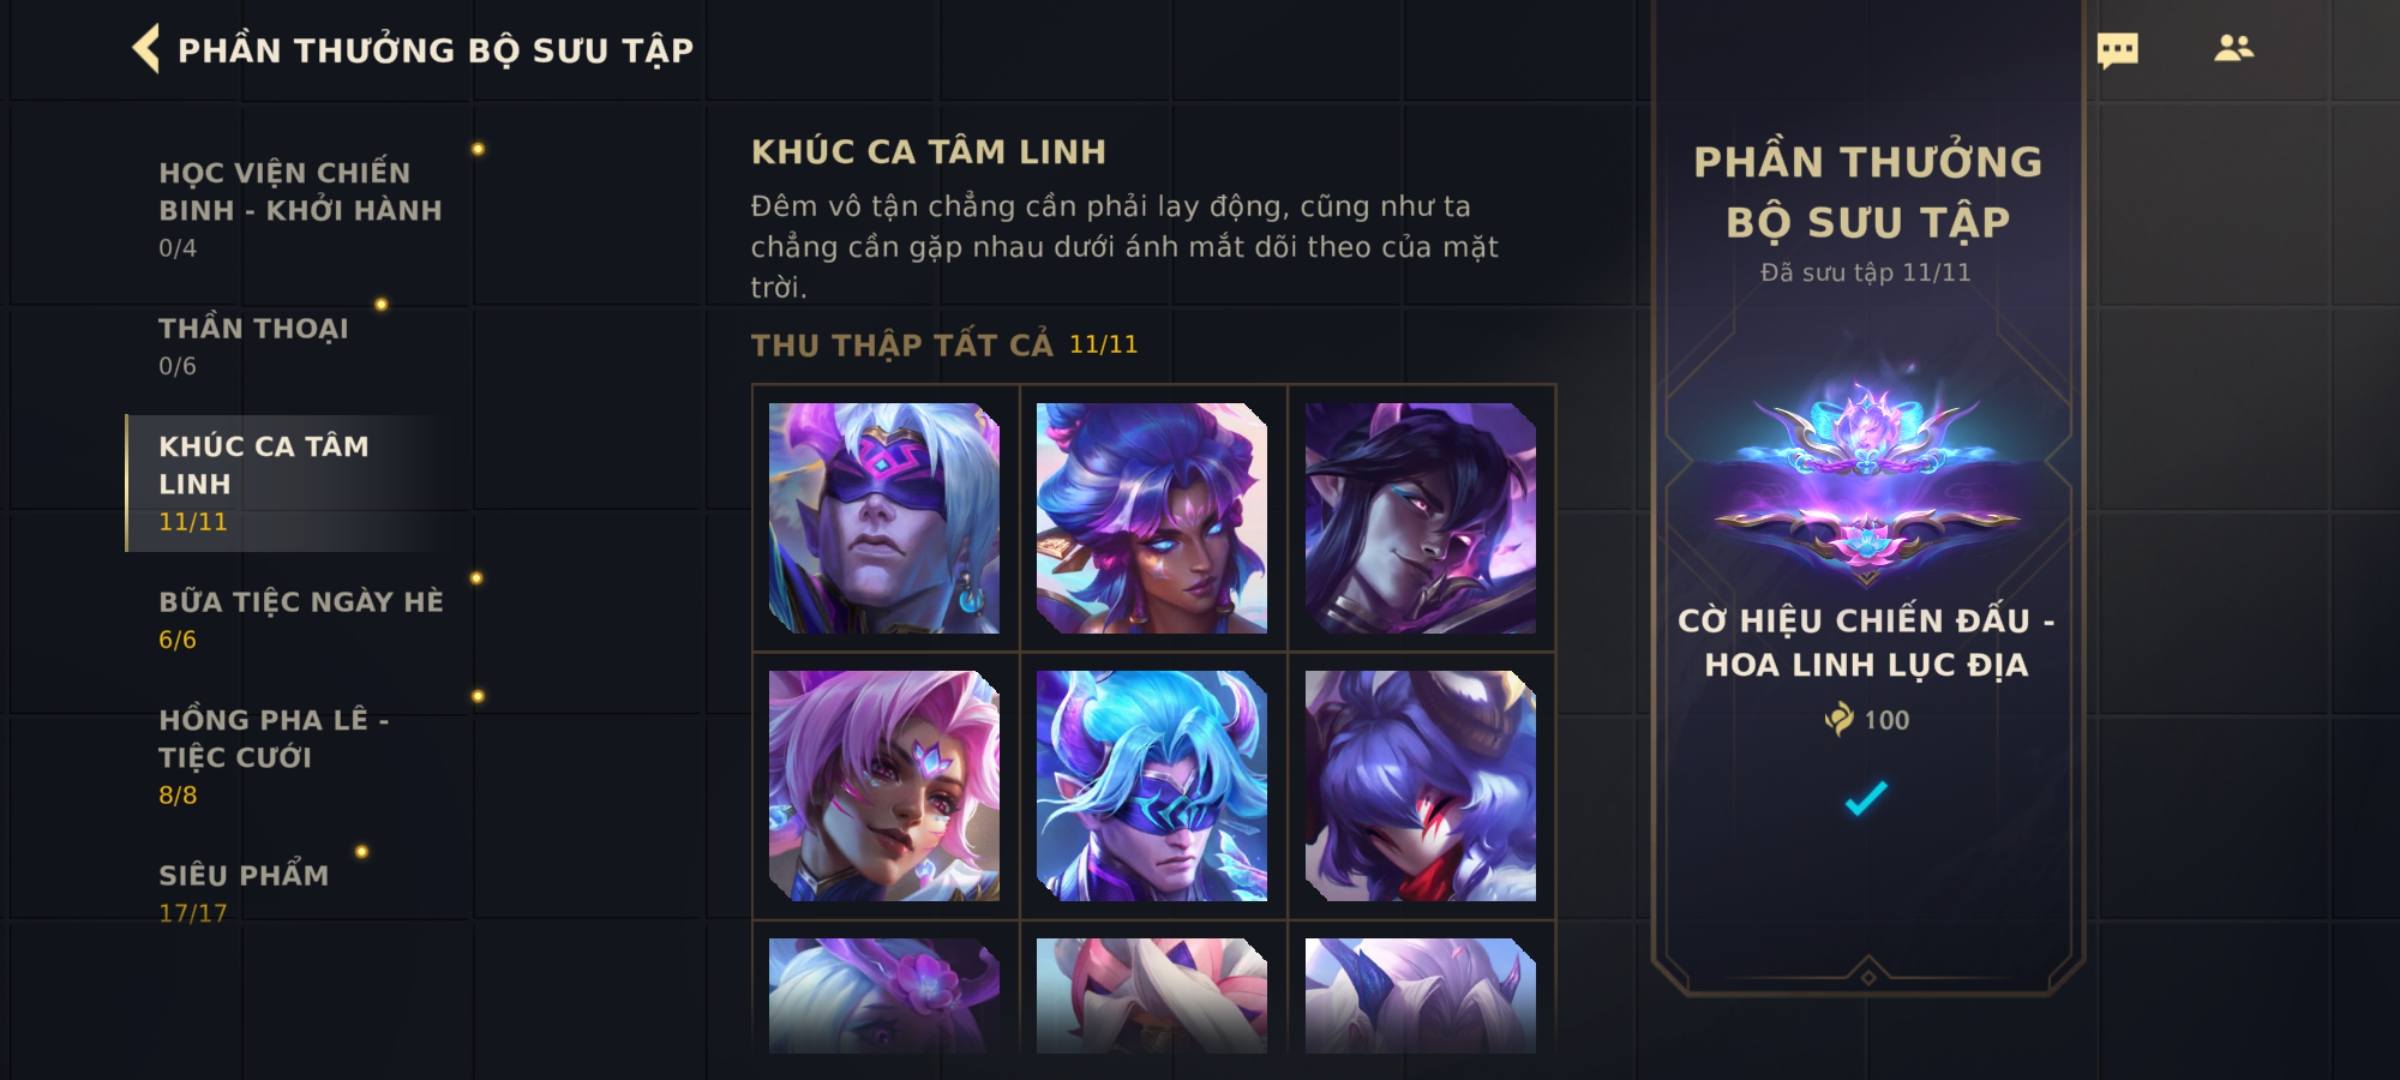View the dark-haired horned champion skin
Image resolution: width=2400 pixels, height=1080 pixels.
click(1420, 518)
